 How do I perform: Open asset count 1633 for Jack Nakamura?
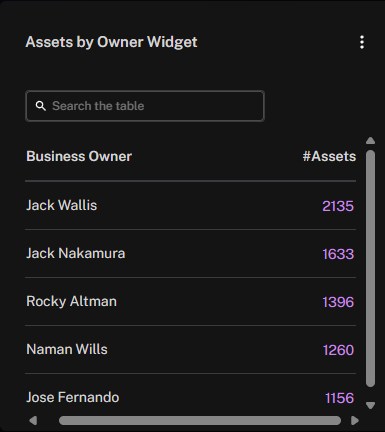tap(338, 254)
